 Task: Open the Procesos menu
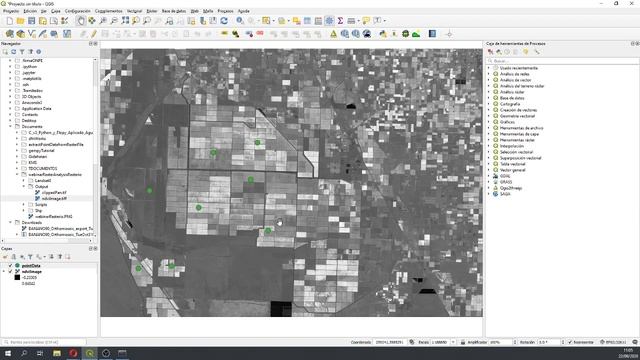click(x=225, y=11)
